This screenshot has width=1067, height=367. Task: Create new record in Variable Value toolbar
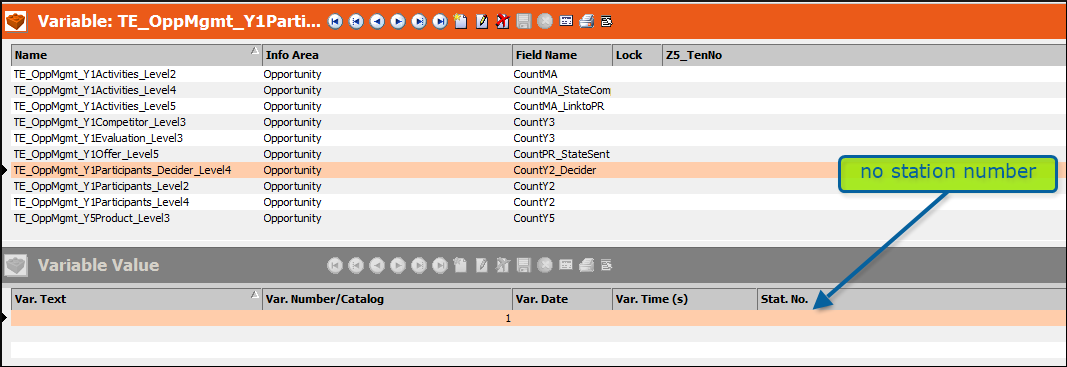(x=461, y=265)
